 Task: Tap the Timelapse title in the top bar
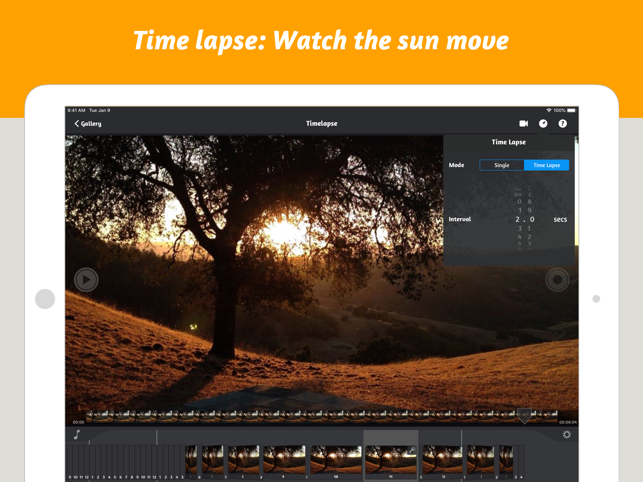[x=321, y=124]
